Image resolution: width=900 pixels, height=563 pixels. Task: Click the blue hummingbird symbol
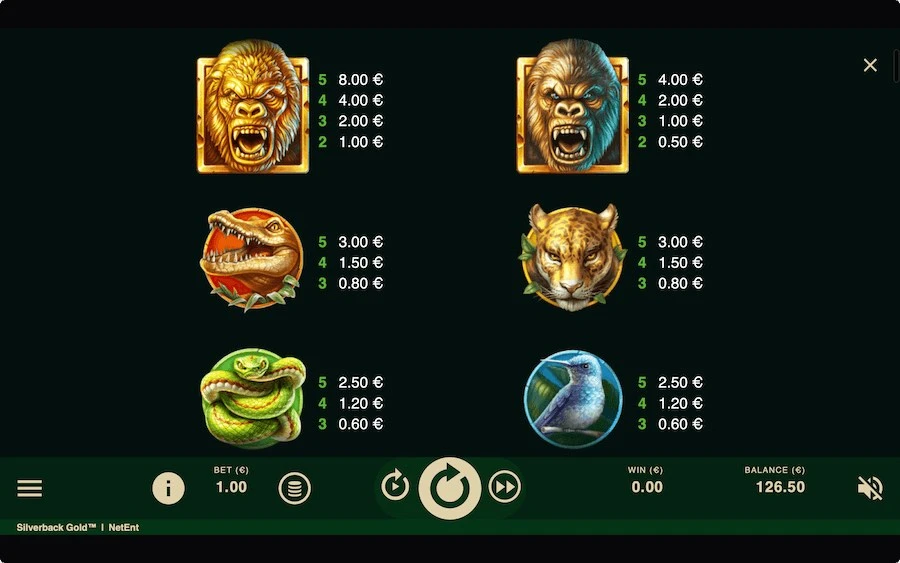click(x=573, y=399)
